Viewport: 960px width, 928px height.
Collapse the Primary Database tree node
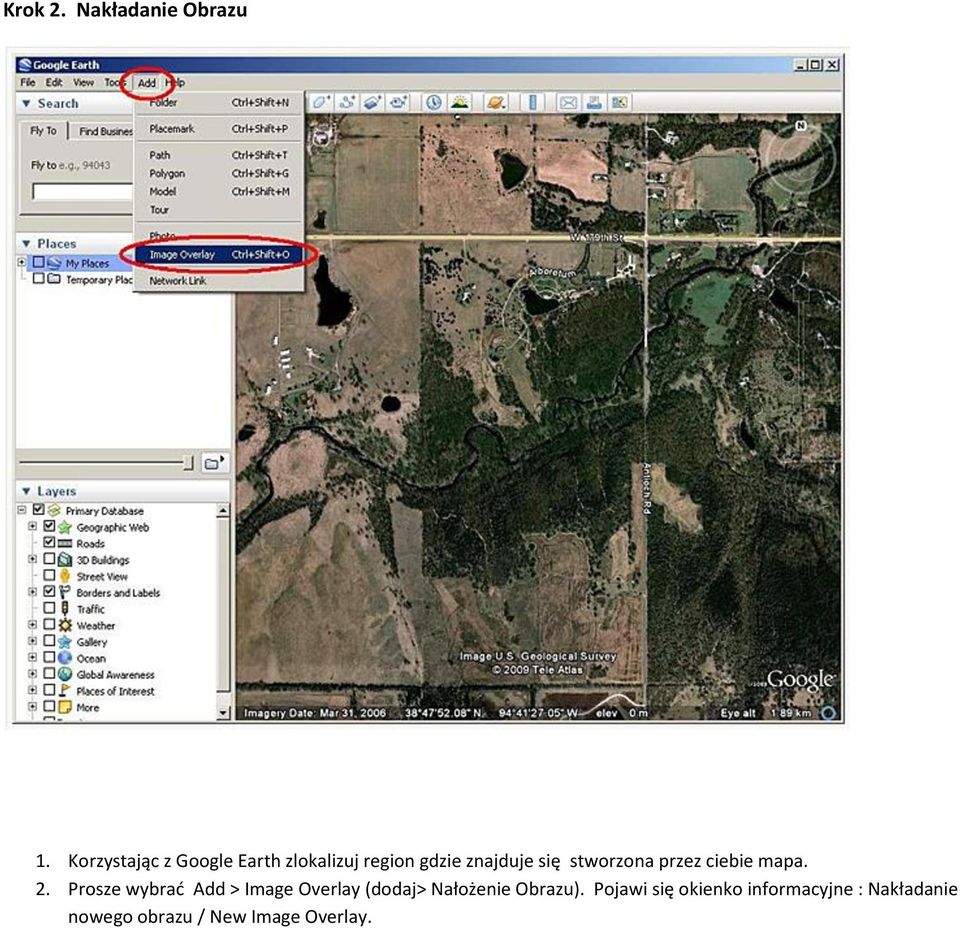pyautogui.click(x=22, y=509)
